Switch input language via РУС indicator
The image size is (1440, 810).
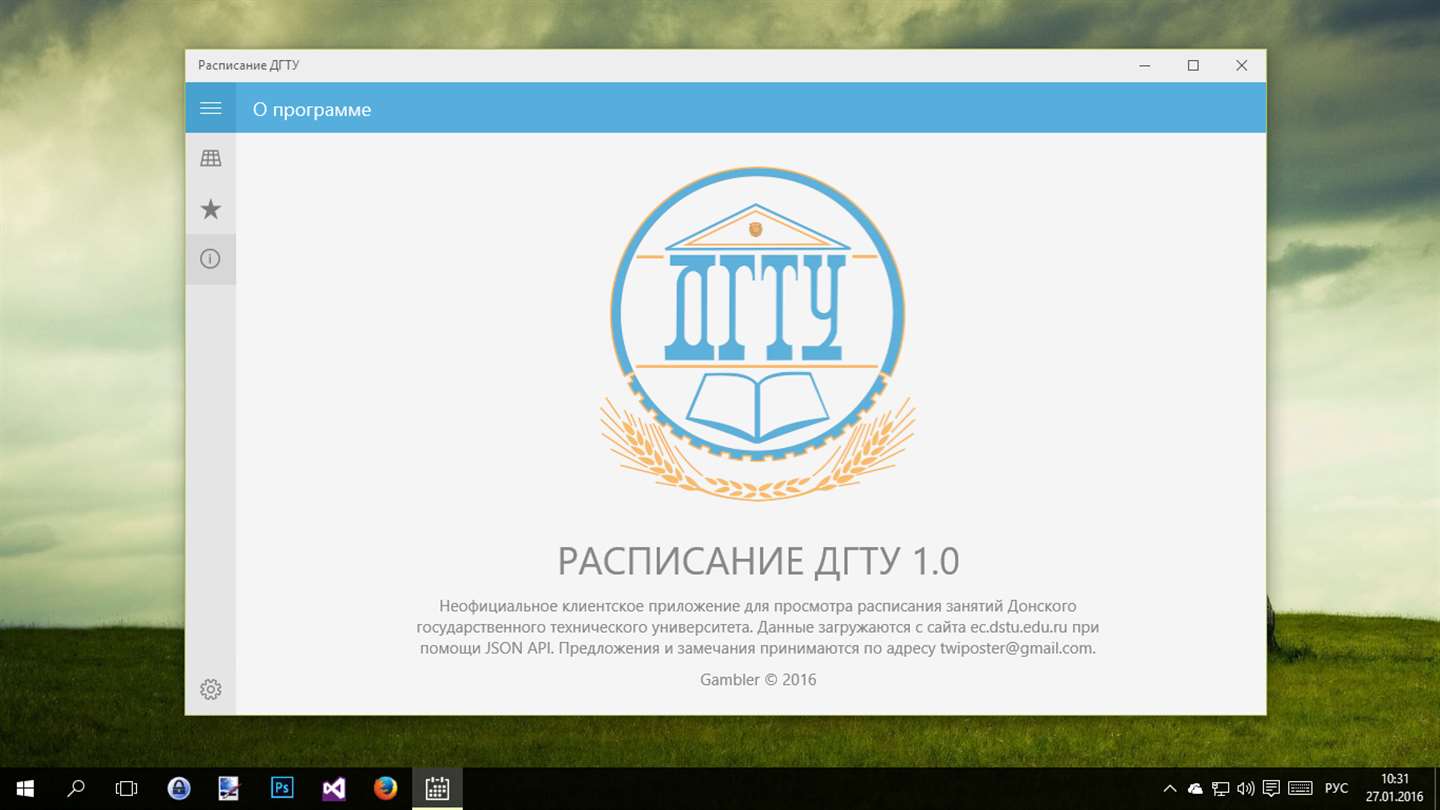pyautogui.click(x=1336, y=788)
